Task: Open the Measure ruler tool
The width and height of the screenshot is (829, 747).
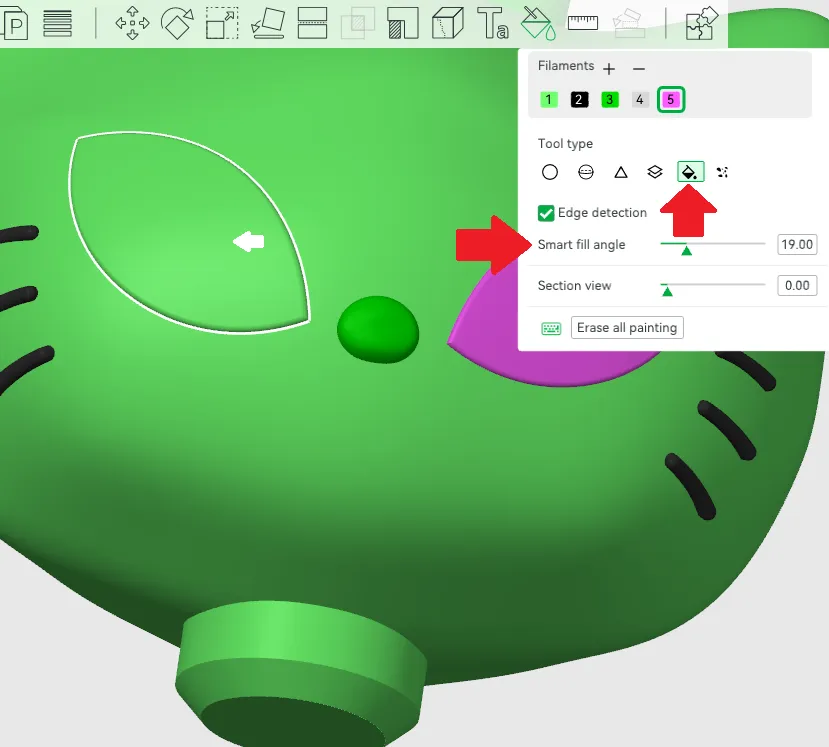Action: click(583, 23)
